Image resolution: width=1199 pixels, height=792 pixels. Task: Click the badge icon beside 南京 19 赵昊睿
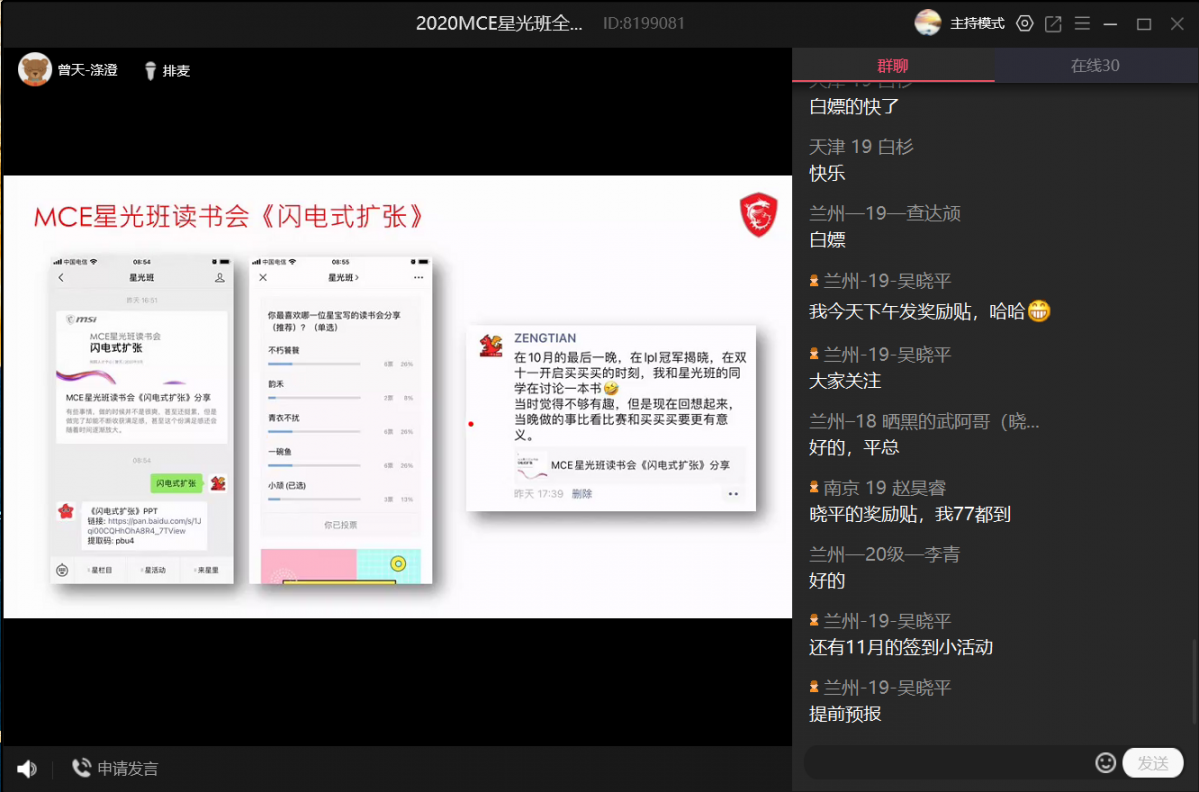[x=814, y=488]
